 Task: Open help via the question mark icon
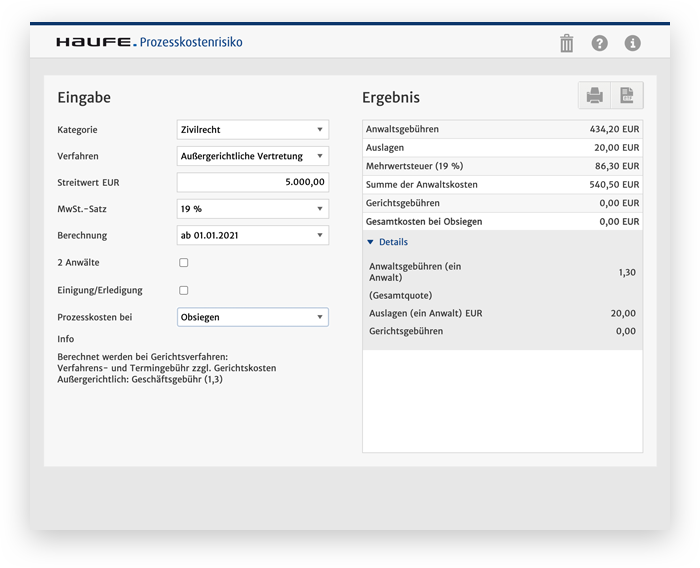(x=599, y=43)
